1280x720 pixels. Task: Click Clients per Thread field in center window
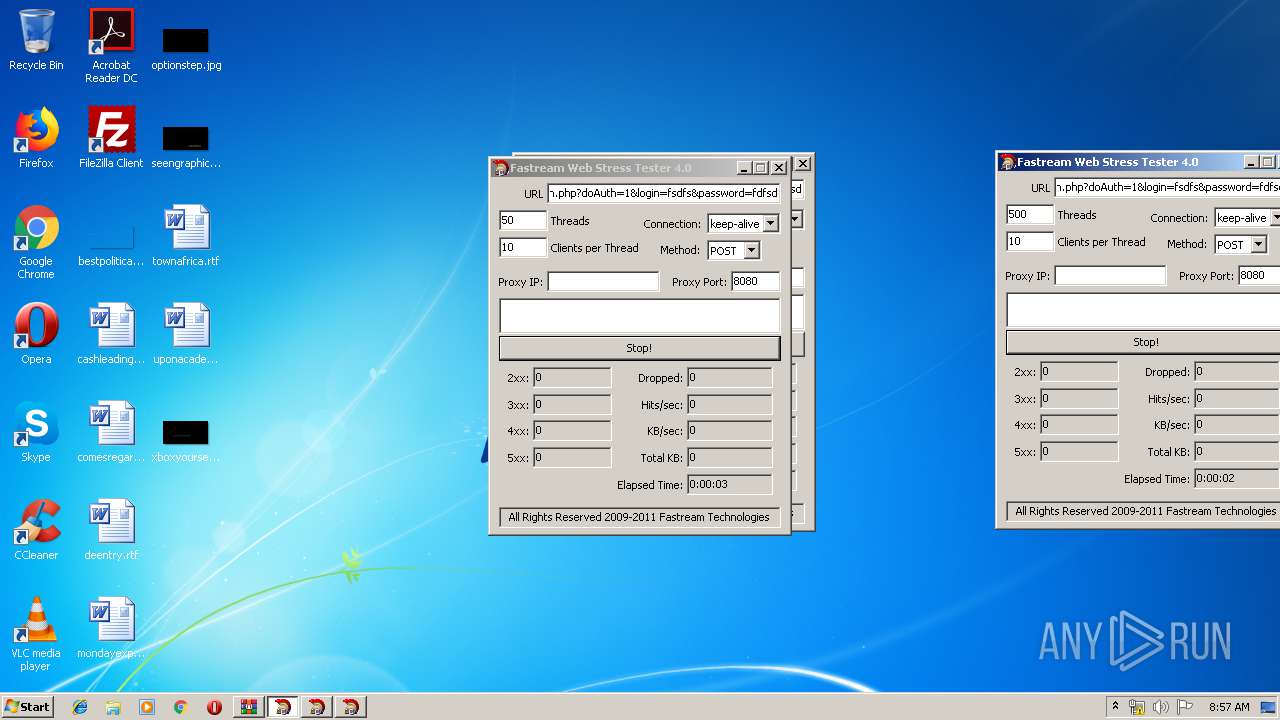[523, 247]
